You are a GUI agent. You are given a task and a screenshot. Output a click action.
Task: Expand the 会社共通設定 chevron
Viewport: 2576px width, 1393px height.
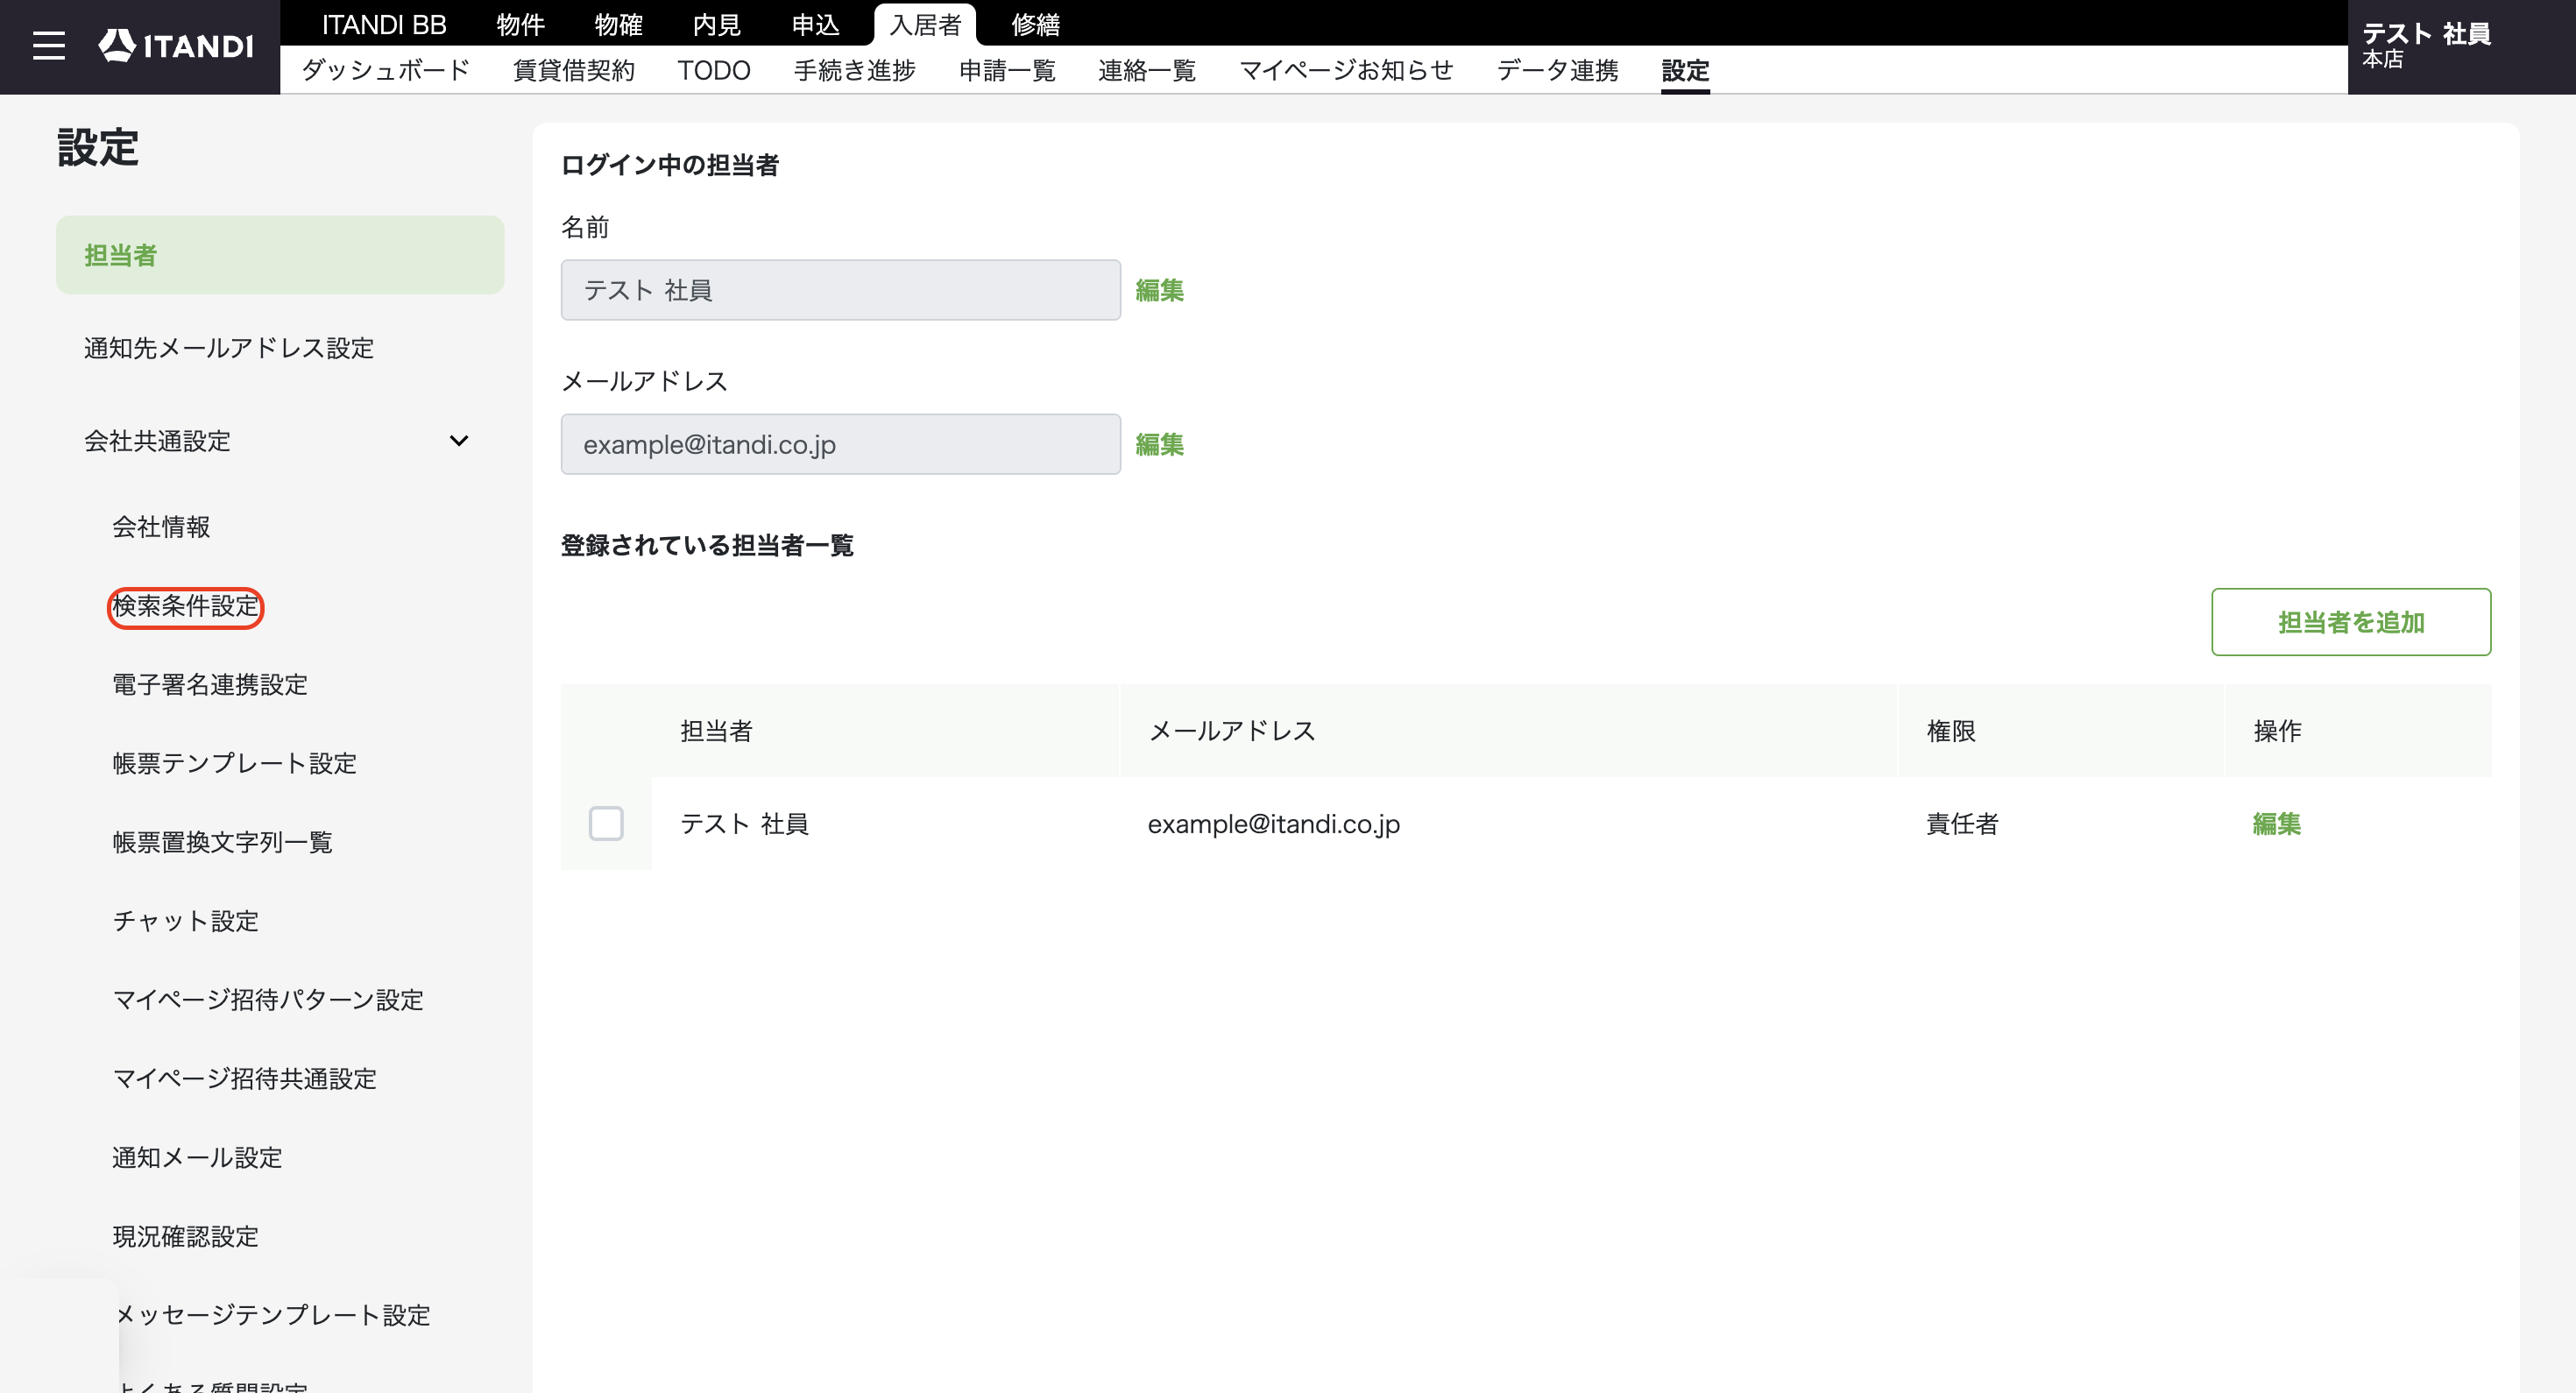pos(459,441)
